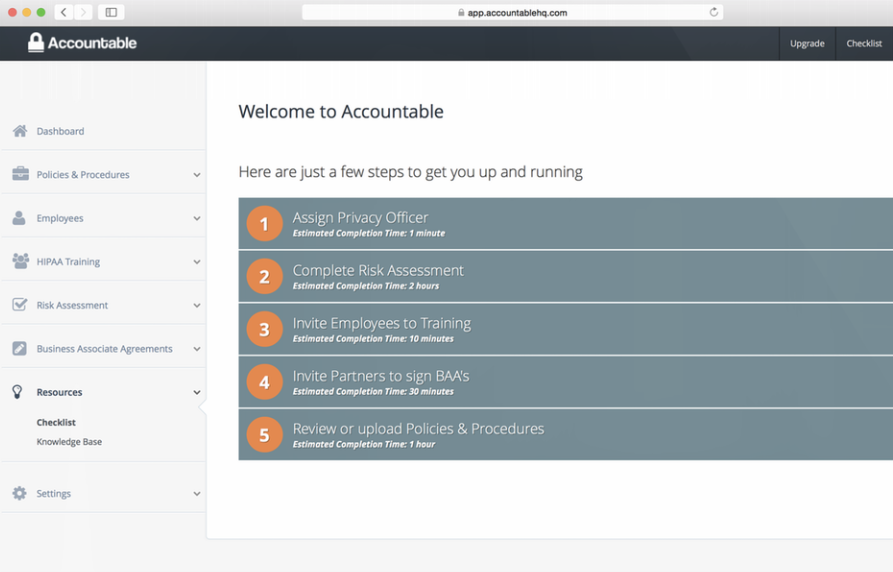Click the Risk Assessment checkmark icon
The width and height of the screenshot is (893, 572).
coord(19,304)
